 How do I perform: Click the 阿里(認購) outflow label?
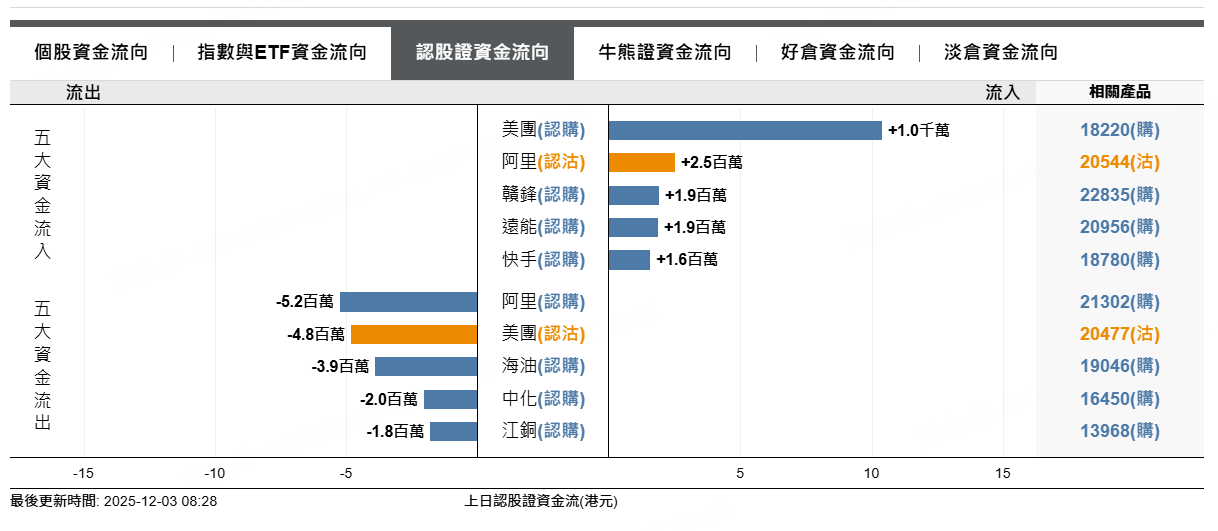pyautogui.click(x=543, y=302)
